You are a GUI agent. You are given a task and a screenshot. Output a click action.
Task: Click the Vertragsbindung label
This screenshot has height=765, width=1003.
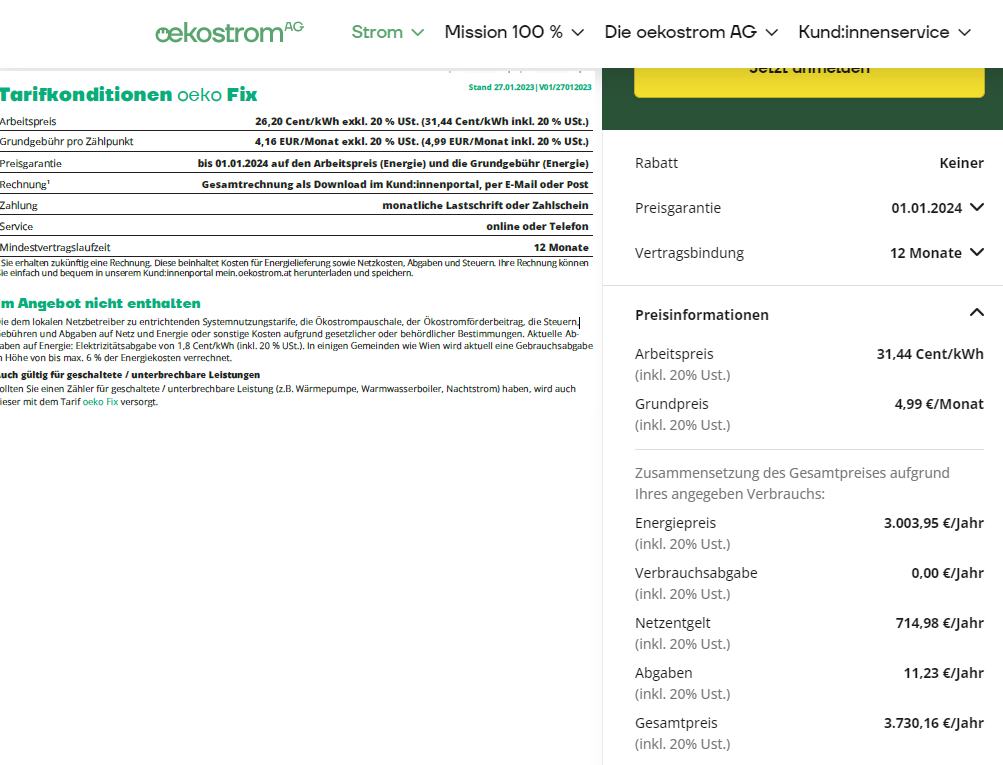(x=690, y=253)
